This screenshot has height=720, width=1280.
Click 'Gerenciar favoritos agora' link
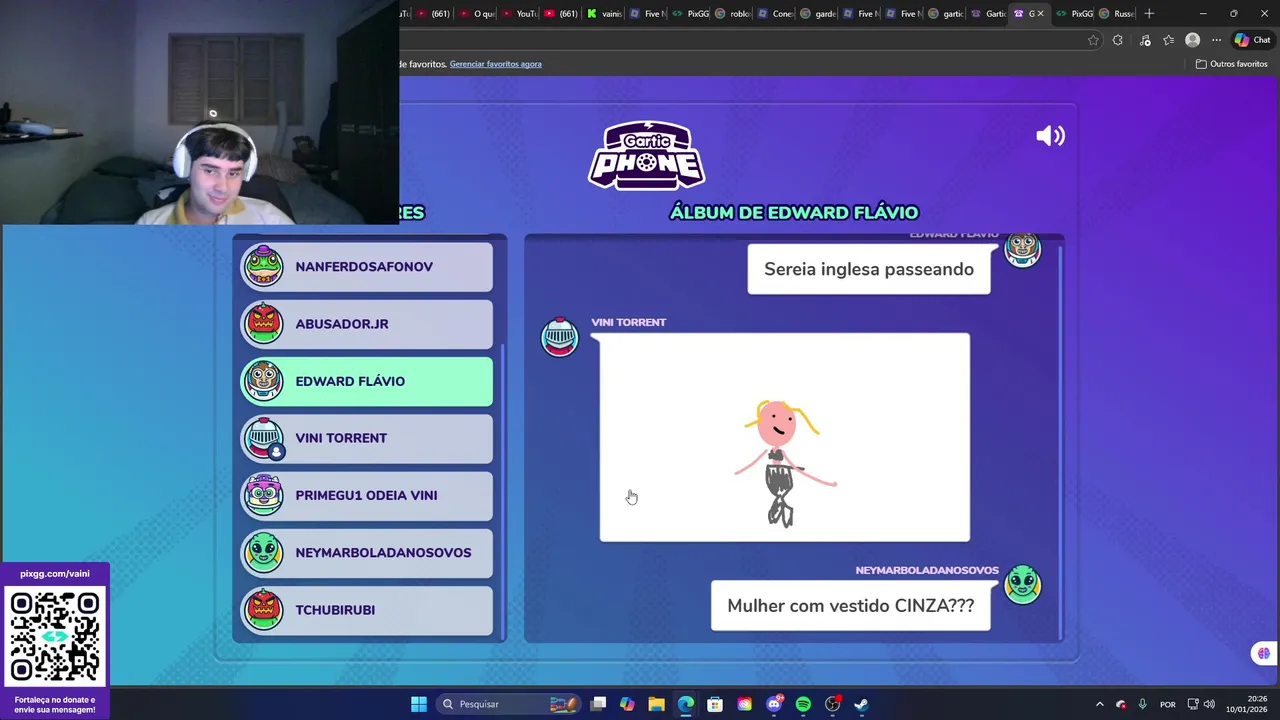click(x=495, y=64)
